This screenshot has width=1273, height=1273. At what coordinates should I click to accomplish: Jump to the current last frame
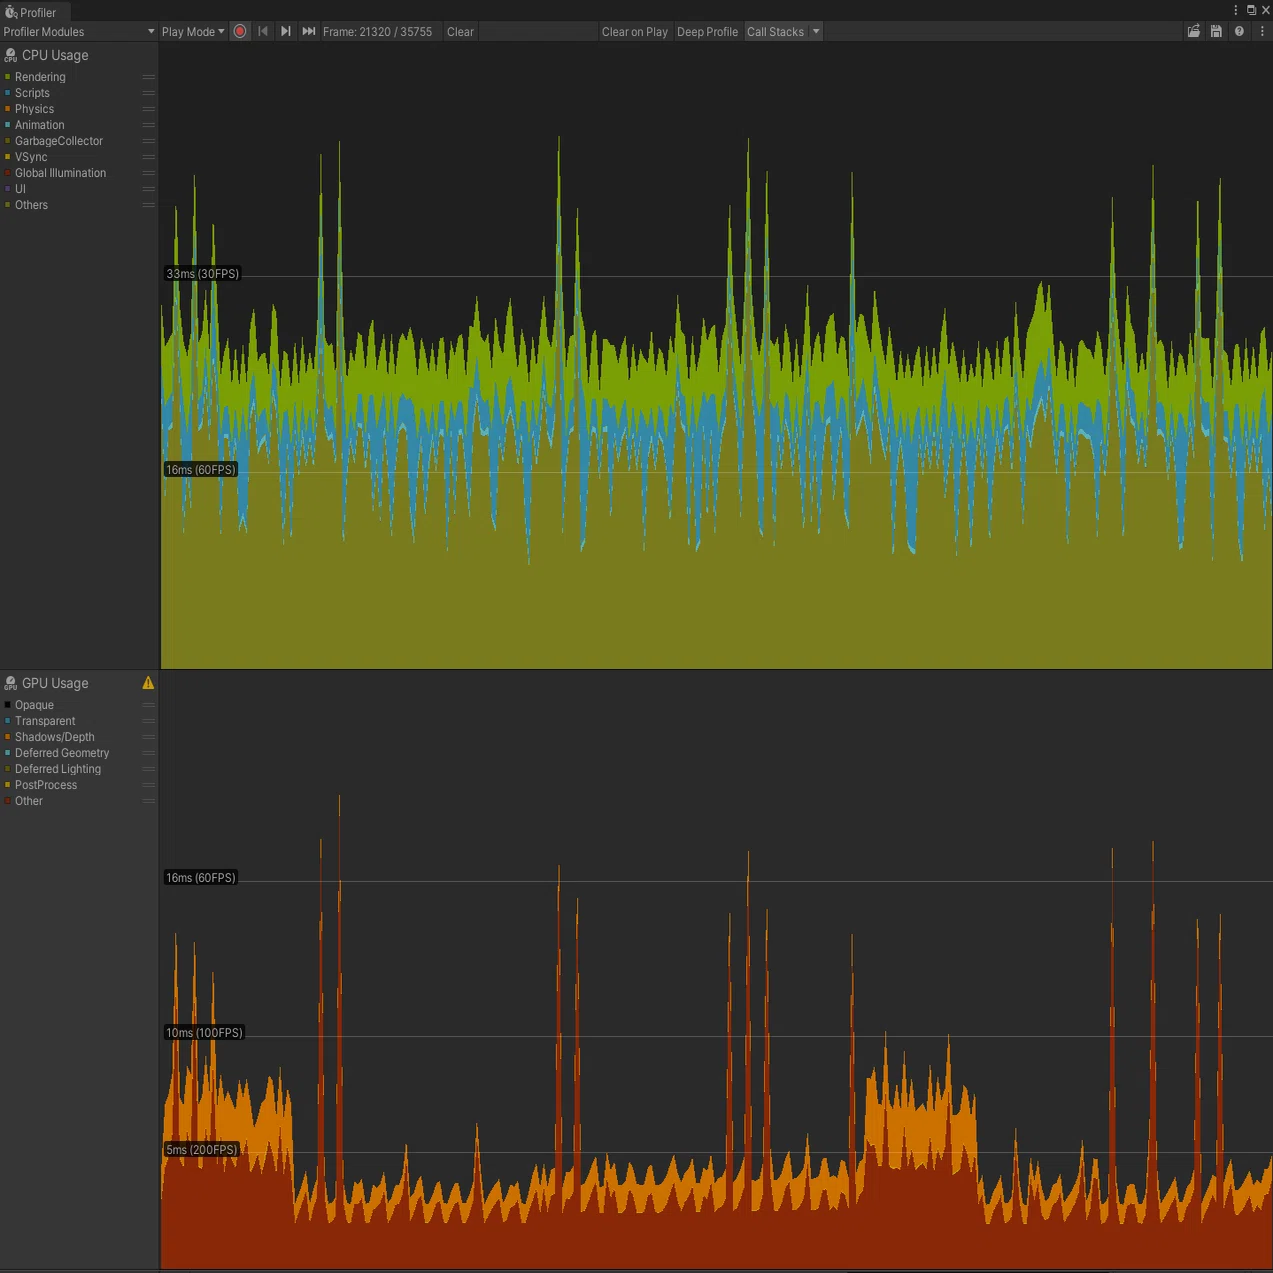pyautogui.click(x=309, y=31)
